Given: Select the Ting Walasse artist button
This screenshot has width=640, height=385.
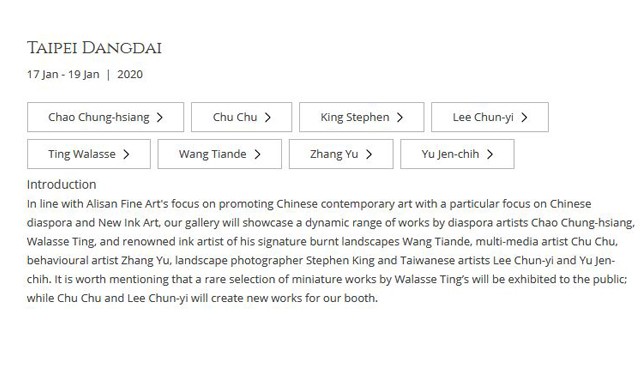Looking at the screenshot, I should (x=89, y=154).
